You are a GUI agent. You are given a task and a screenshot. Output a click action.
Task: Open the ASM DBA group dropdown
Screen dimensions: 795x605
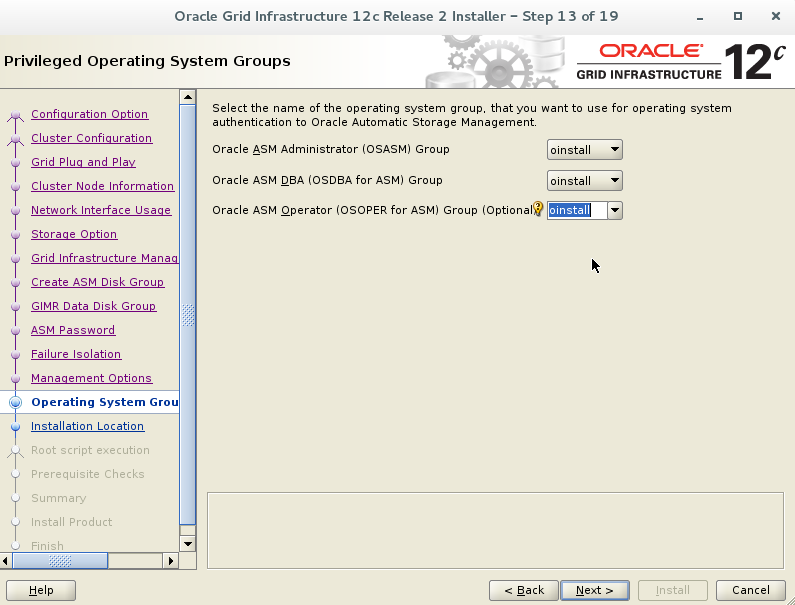pyautogui.click(x=585, y=181)
